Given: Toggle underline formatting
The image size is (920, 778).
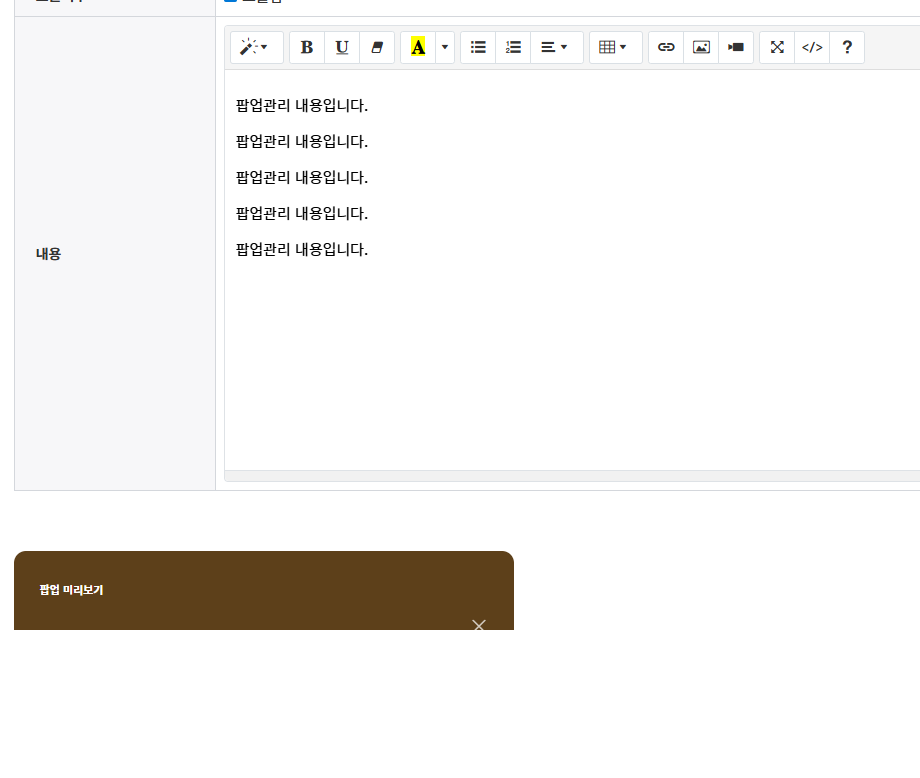Looking at the screenshot, I should (342, 47).
